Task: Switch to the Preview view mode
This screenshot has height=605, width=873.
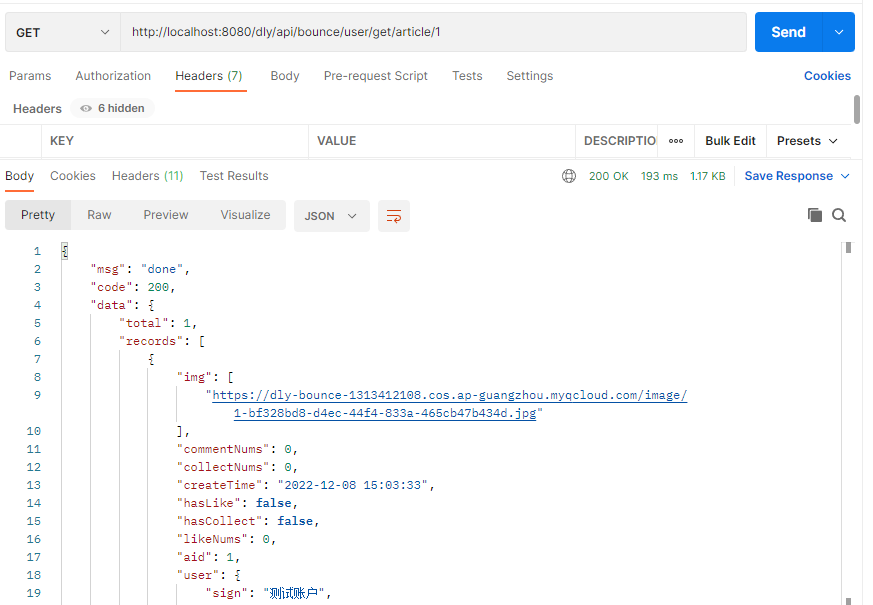Action: pyautogui.click(x=166, y=215)
